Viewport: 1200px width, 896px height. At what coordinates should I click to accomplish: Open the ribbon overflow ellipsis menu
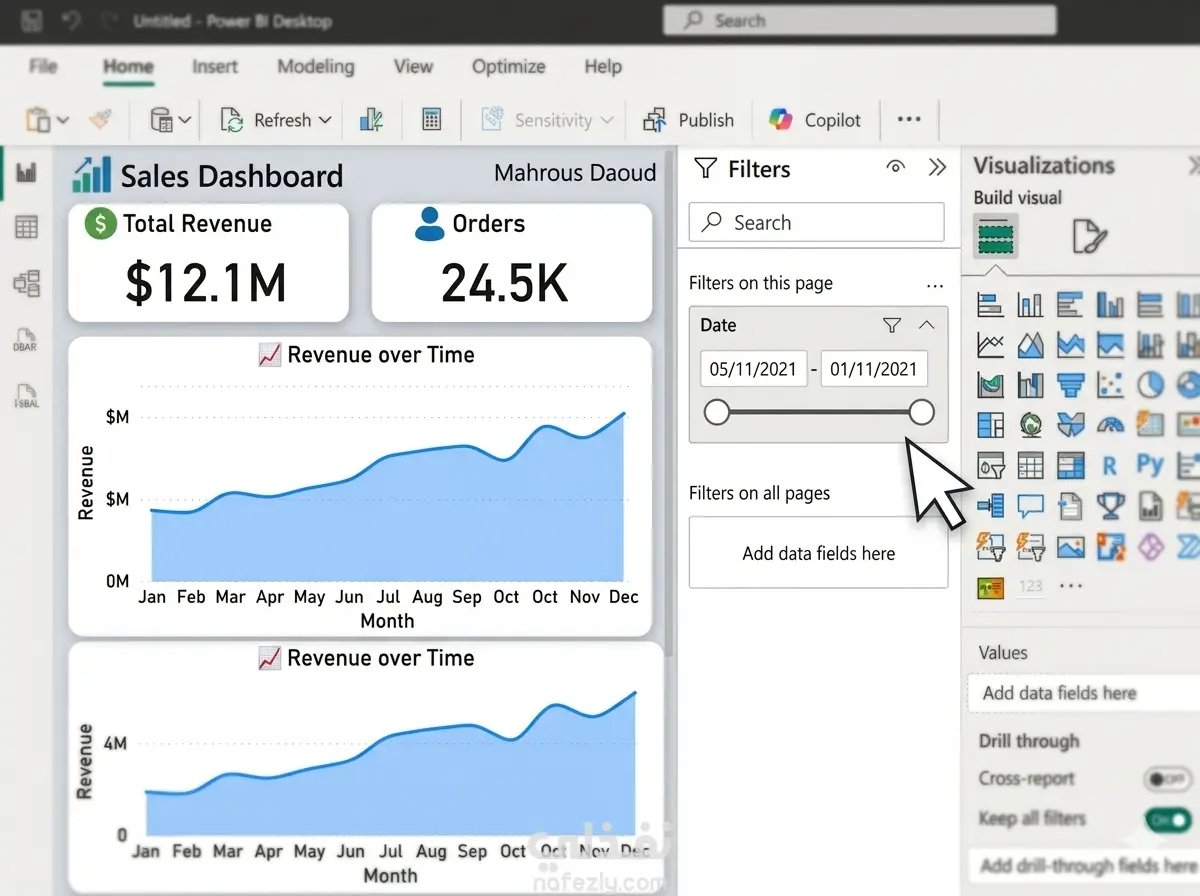pyautogui.click(x=909, y=119)
